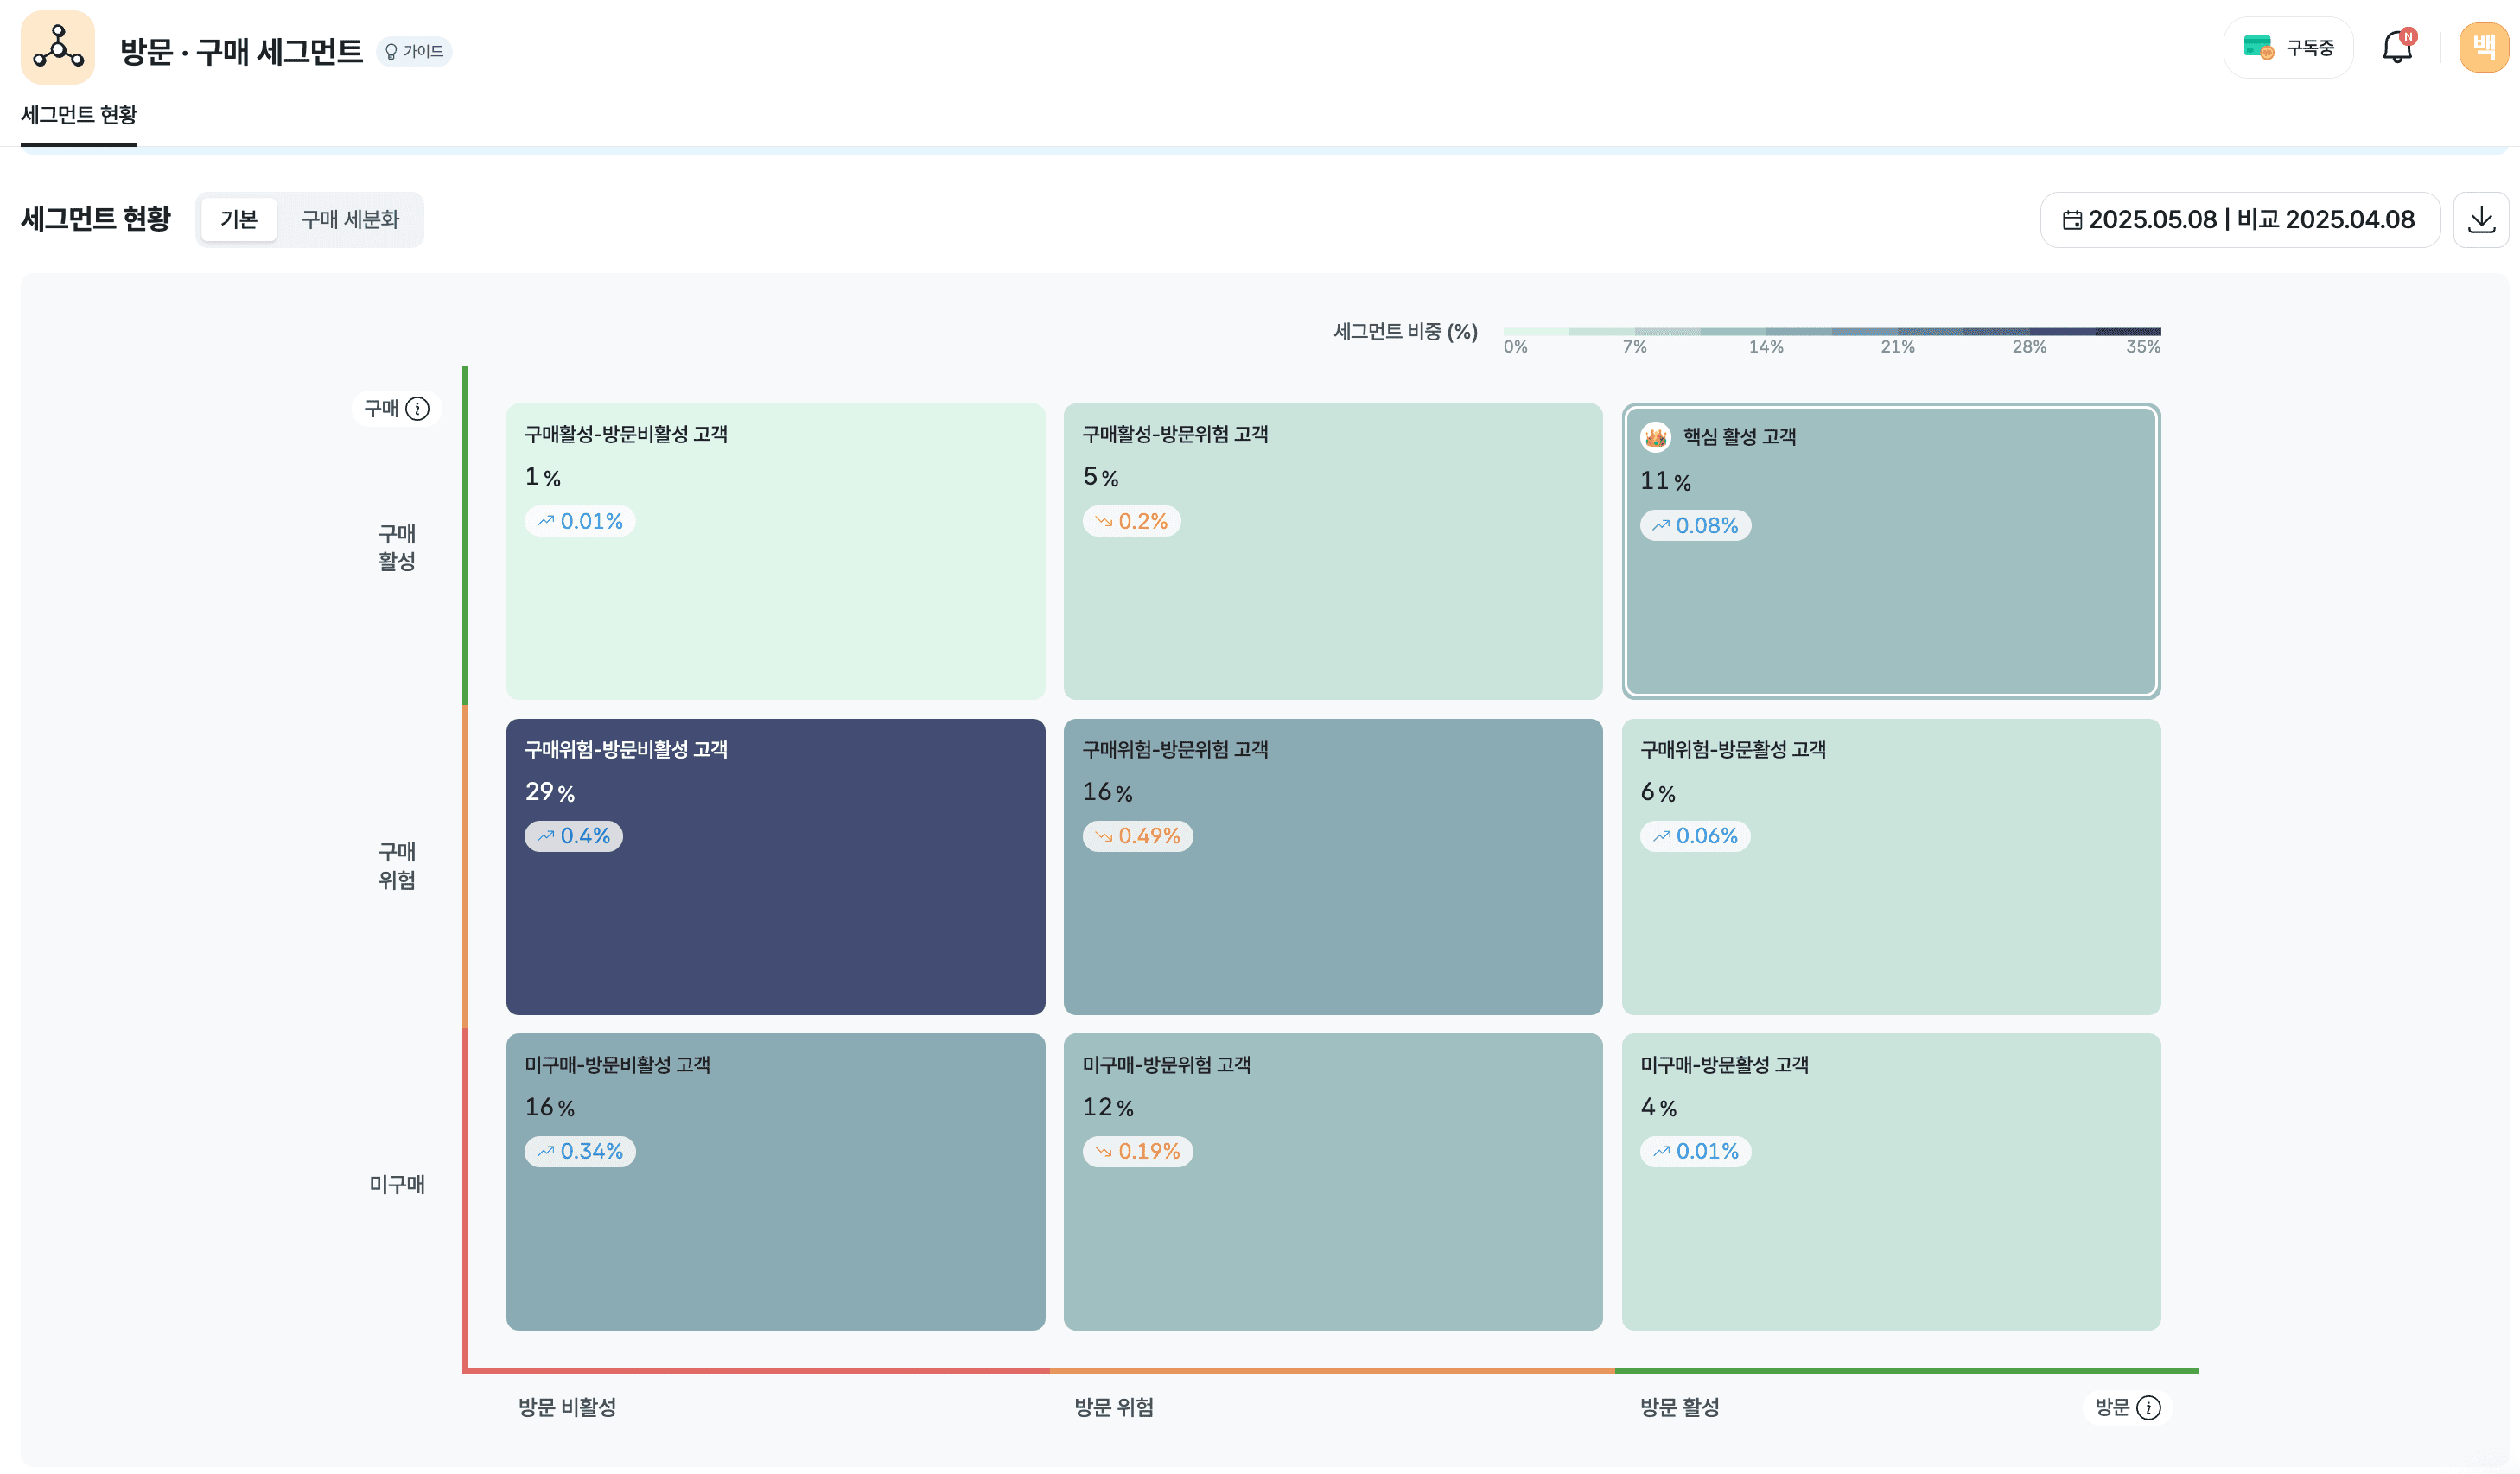The width and height of the screenshot is (2520, 1474).
Task: Click the 세그먼트 비중 color legend bar
Action: click(1831, 331)
